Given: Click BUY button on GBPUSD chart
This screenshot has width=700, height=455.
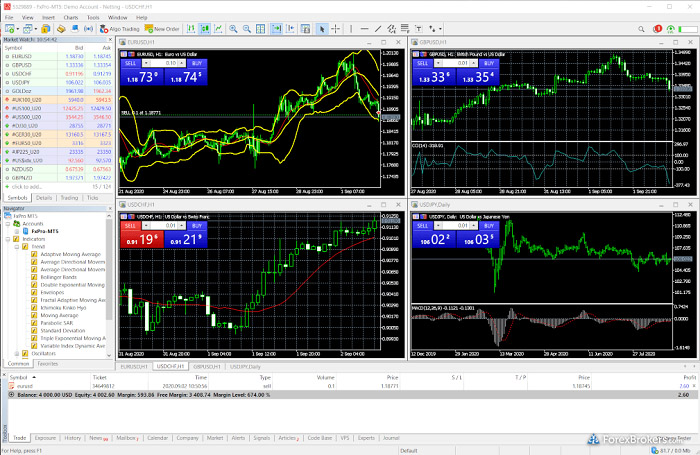Looking at the screenshot, I should point(489,63).
